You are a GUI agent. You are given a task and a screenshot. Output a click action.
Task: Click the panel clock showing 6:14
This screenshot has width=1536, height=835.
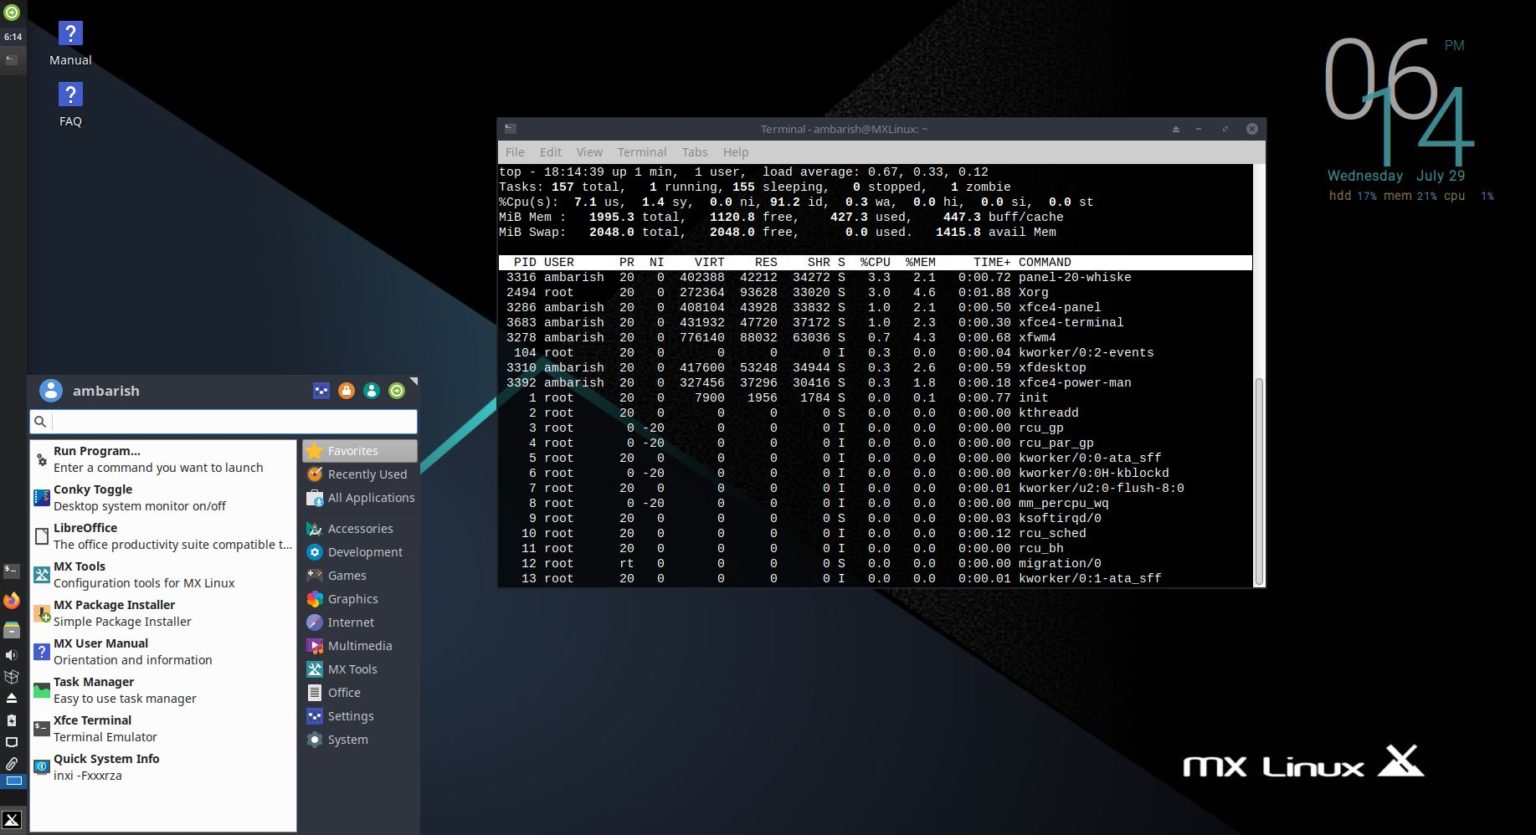pyautogui.click(x=12, y=37)
